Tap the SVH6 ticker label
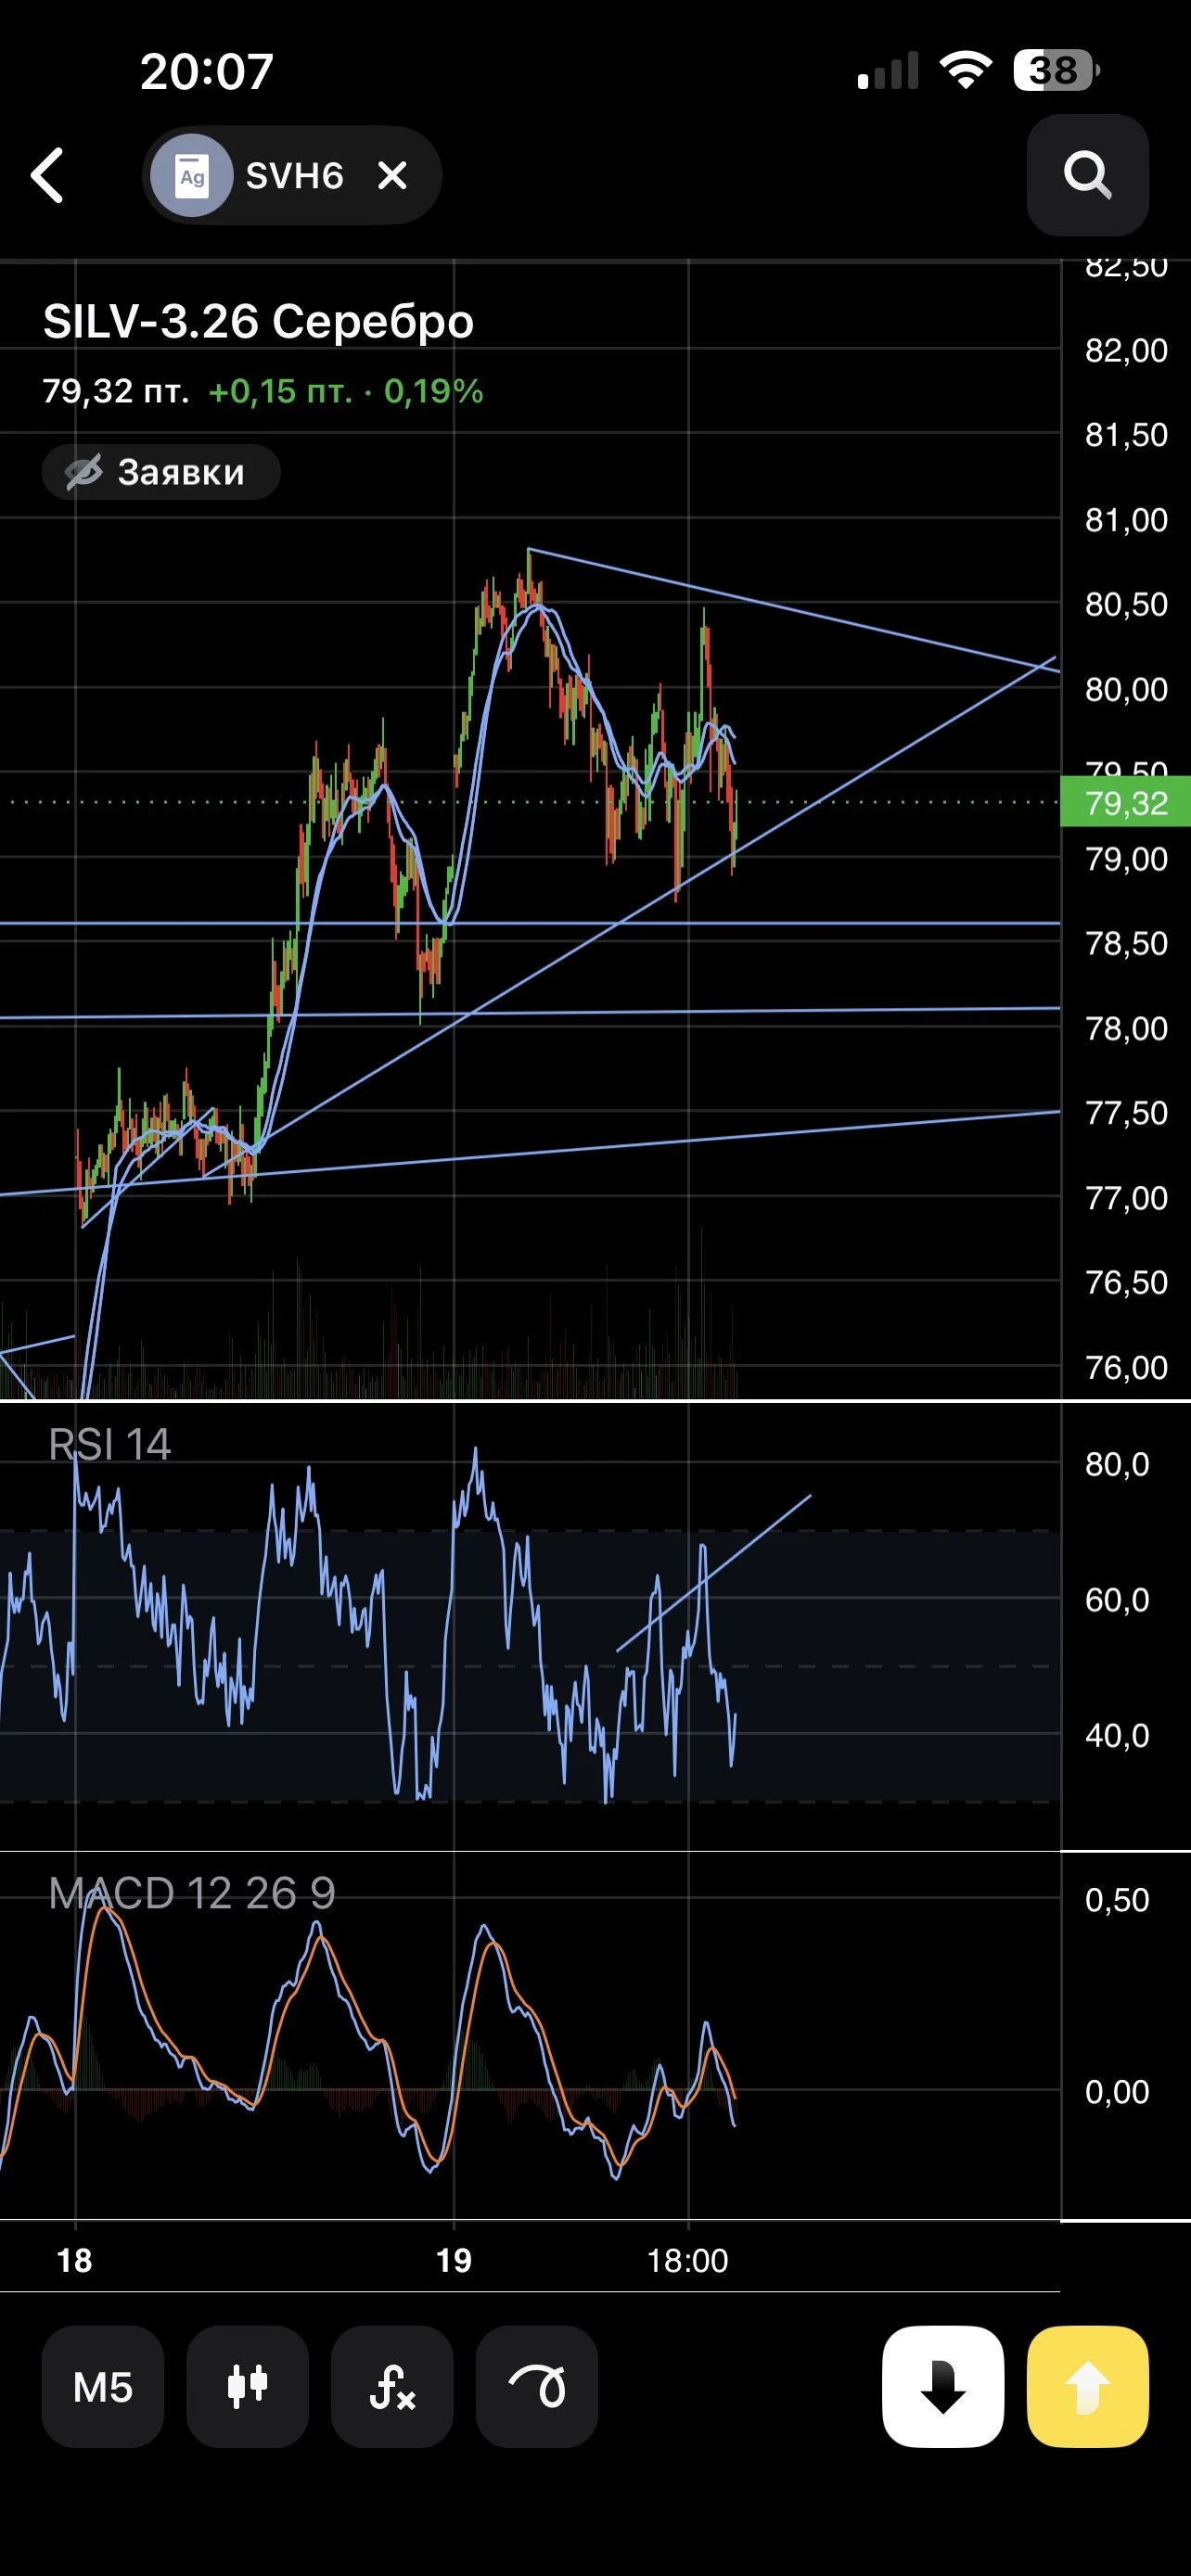The height and width of the screenshot is (2576, 1191). [295, 176]
